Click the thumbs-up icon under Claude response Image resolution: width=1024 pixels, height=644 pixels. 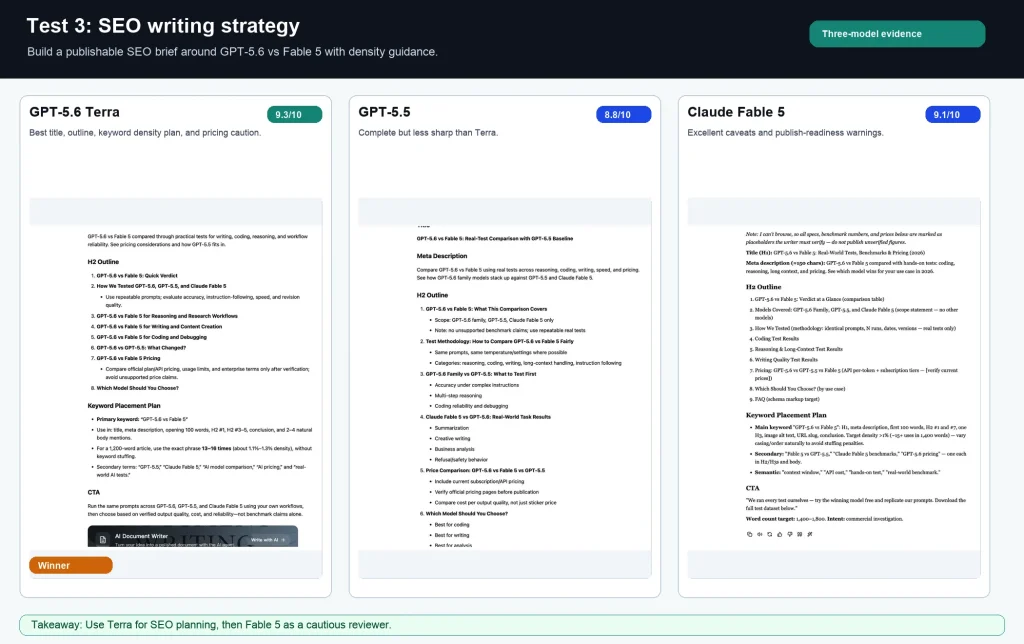pos(780,534)
